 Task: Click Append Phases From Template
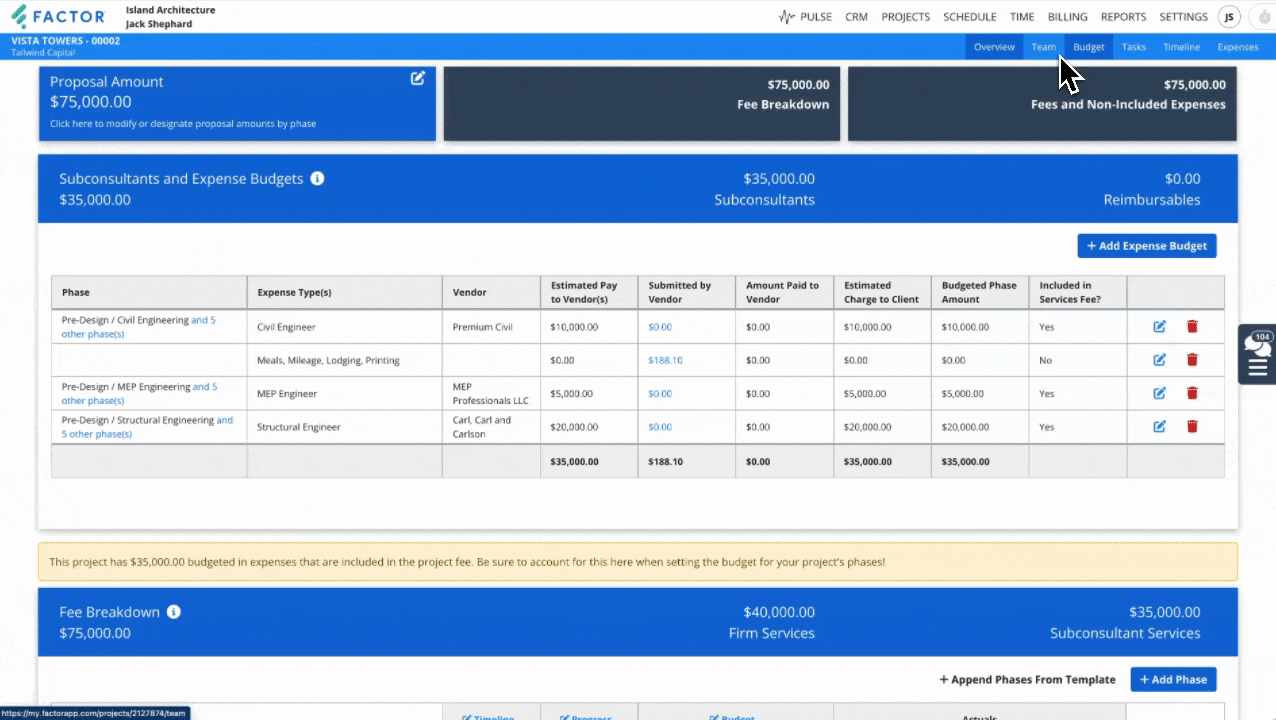[1027, 679]
